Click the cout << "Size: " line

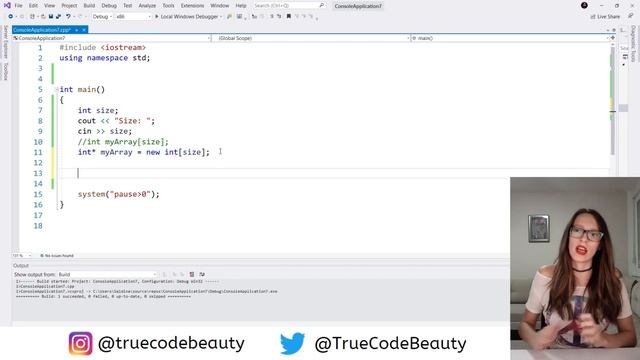[x=116, y=121]
